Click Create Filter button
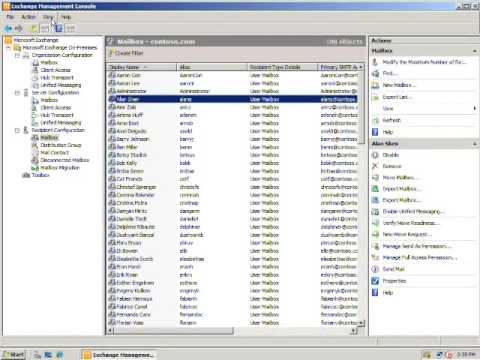Screen dimensions: 480x360 pyautogui.click(x=127, y=53)
